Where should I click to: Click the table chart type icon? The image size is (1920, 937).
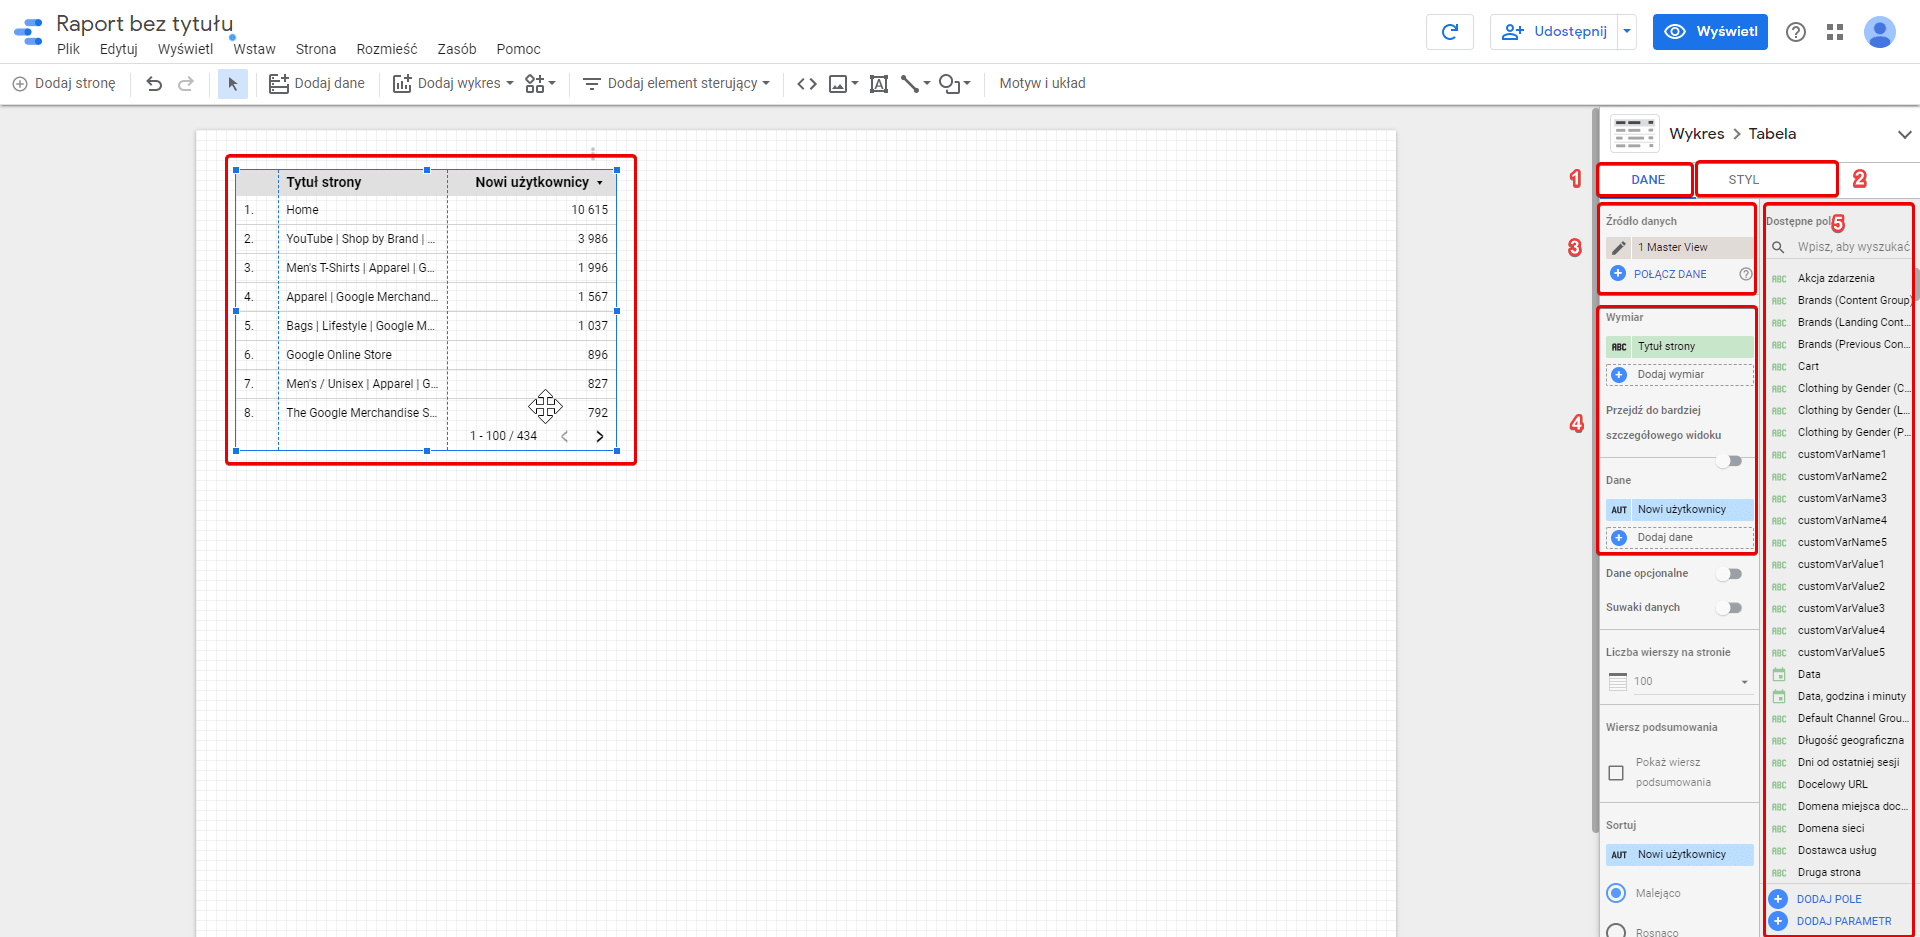pyautogui.click(x=1634, y=133)
